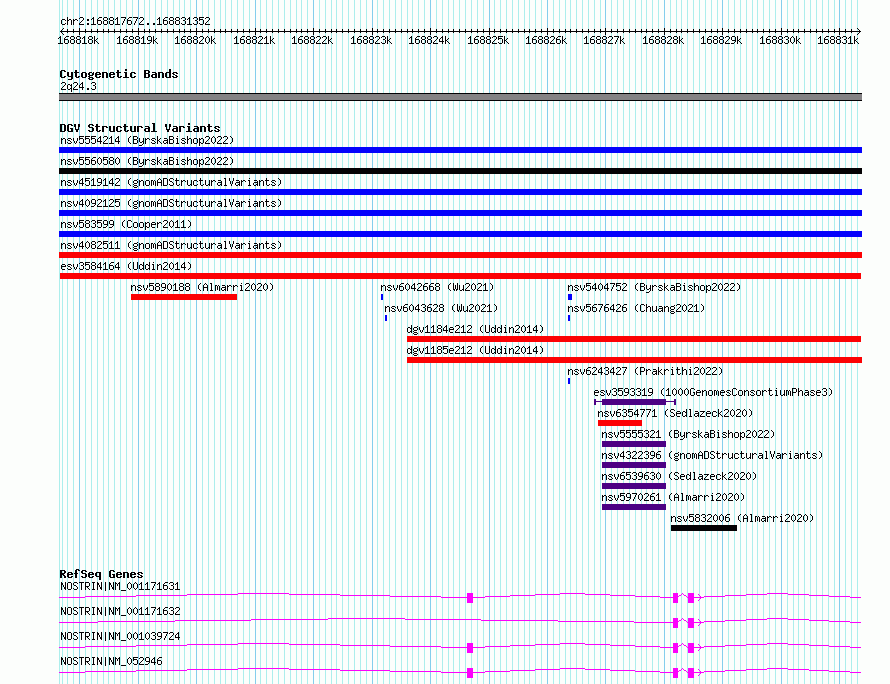Open NOSTRIN|NM_052946 transcript label
This screenshot has width=890, height=684.
(111, 661)
